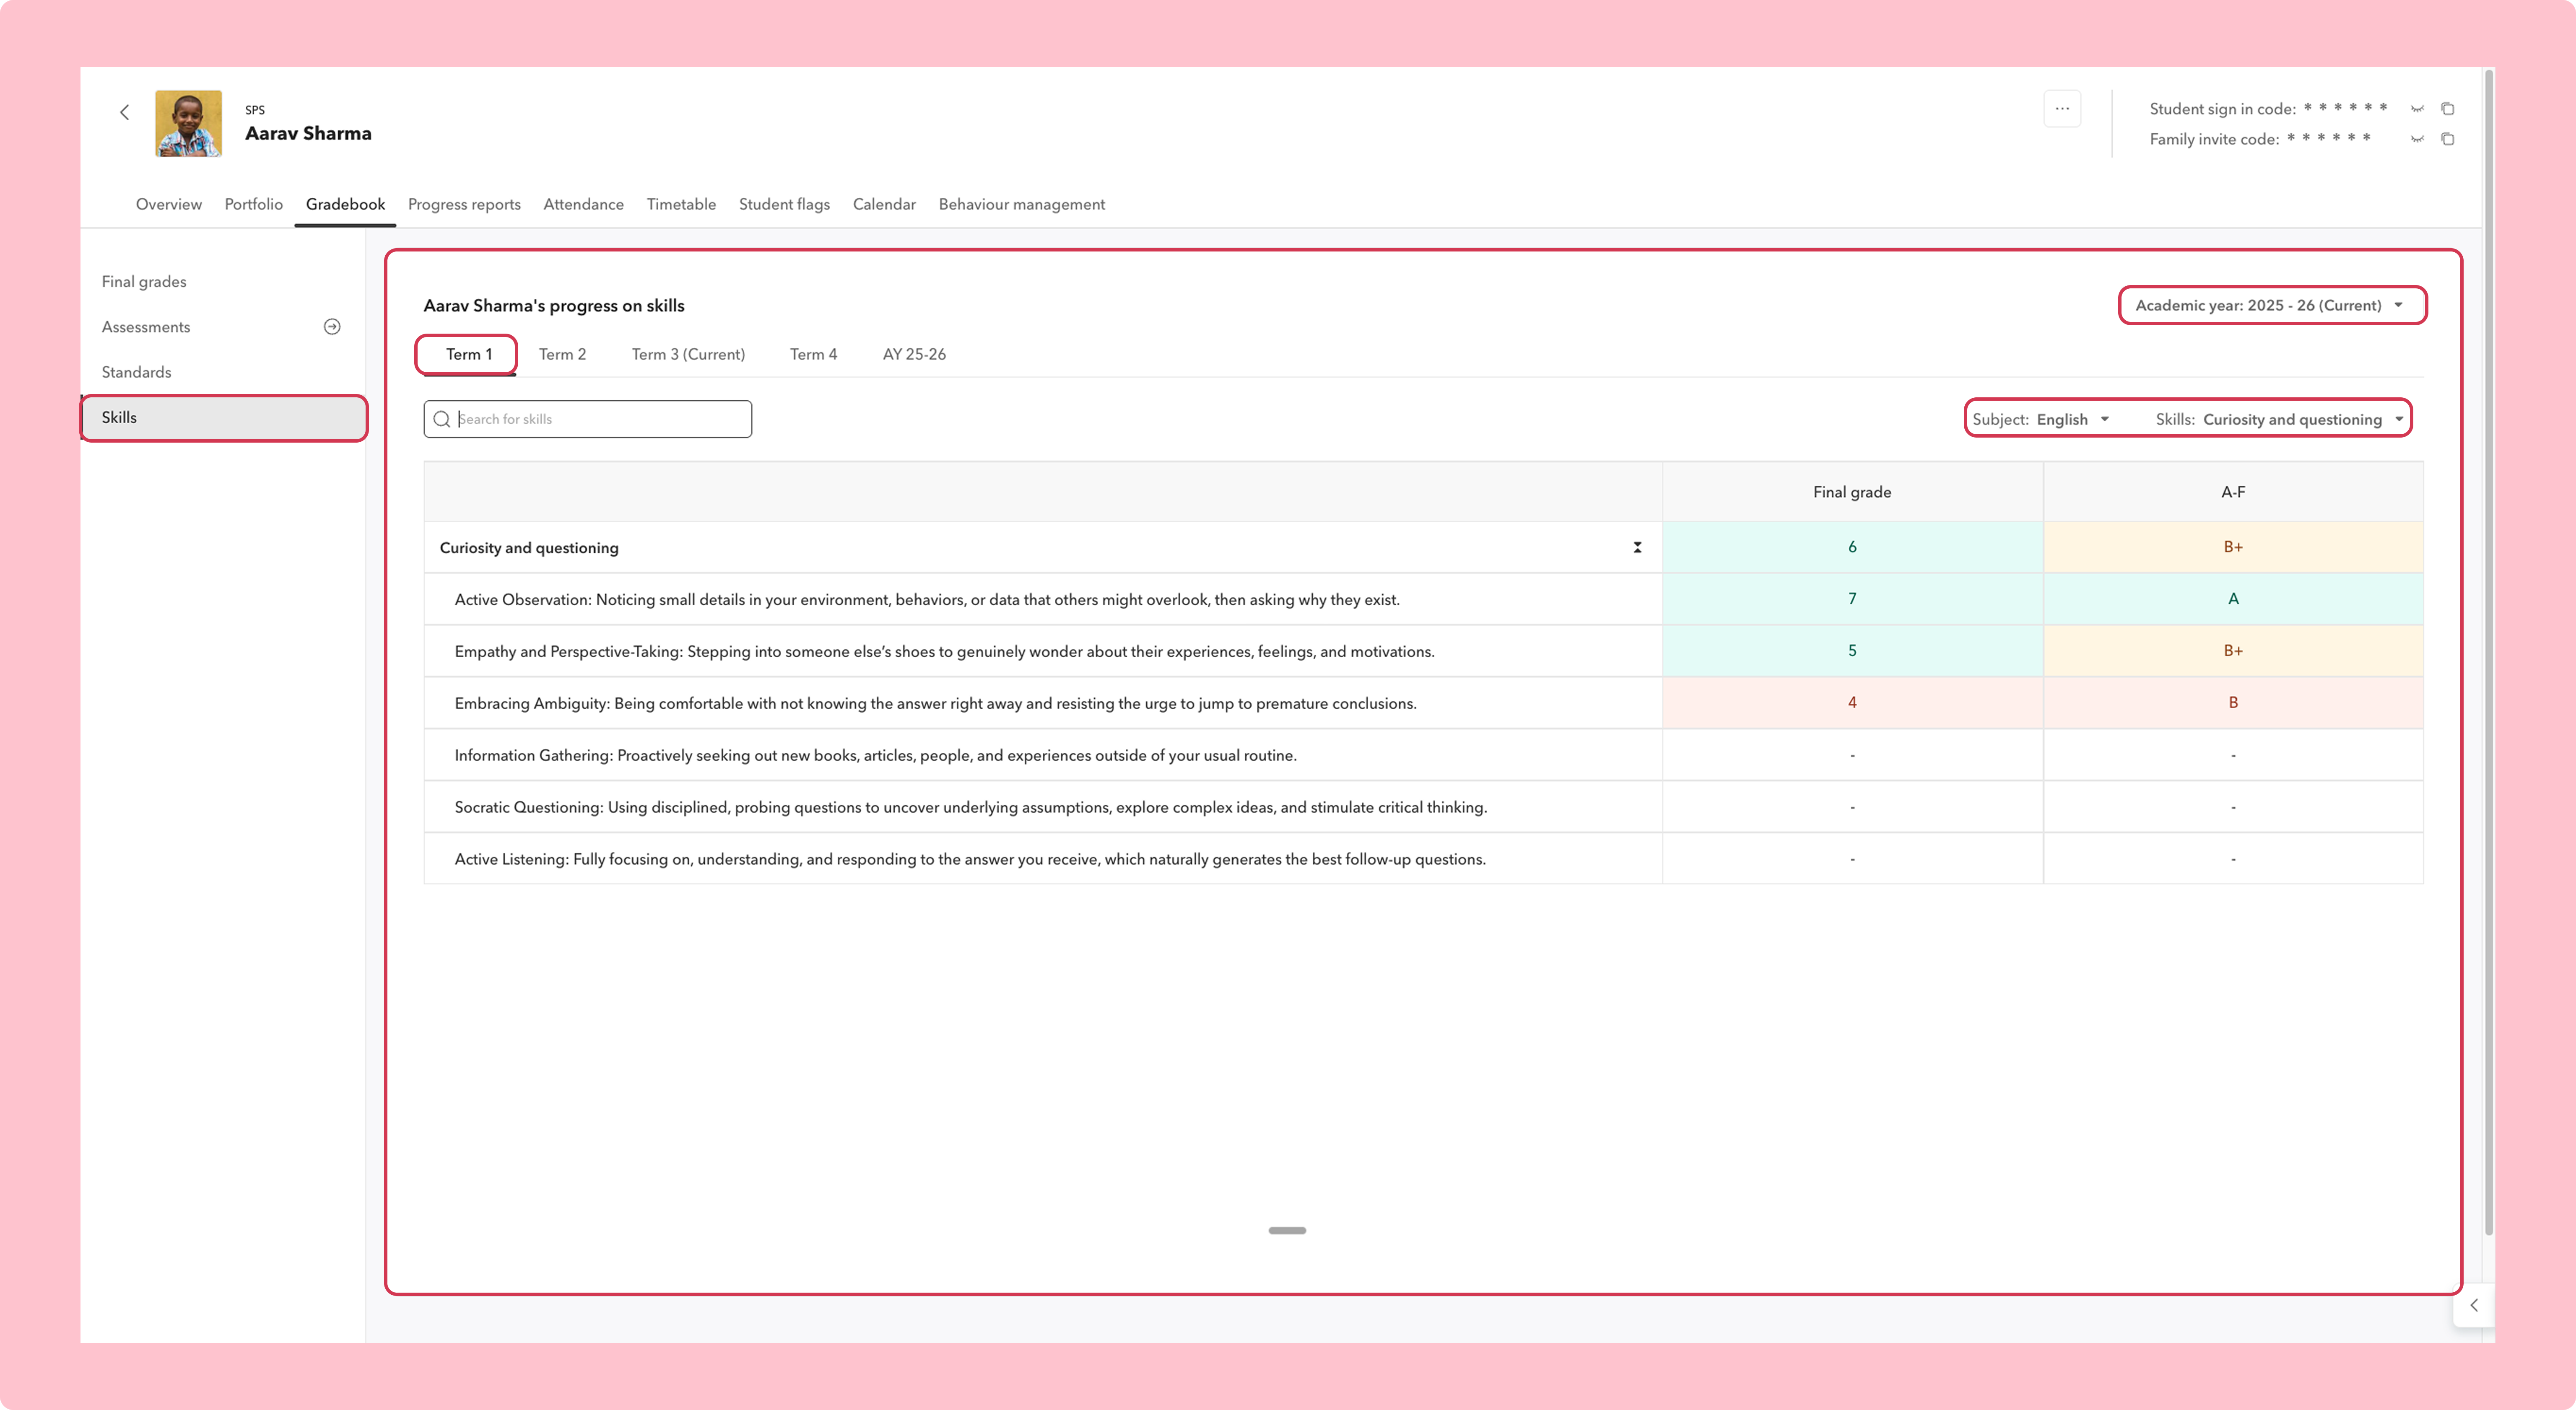Reveal the student sign in code

pyautogui.click(x=2417, y=109)
